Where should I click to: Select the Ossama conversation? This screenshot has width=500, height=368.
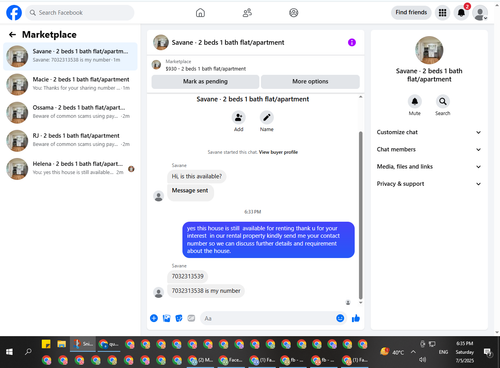(x=70, y=112)
